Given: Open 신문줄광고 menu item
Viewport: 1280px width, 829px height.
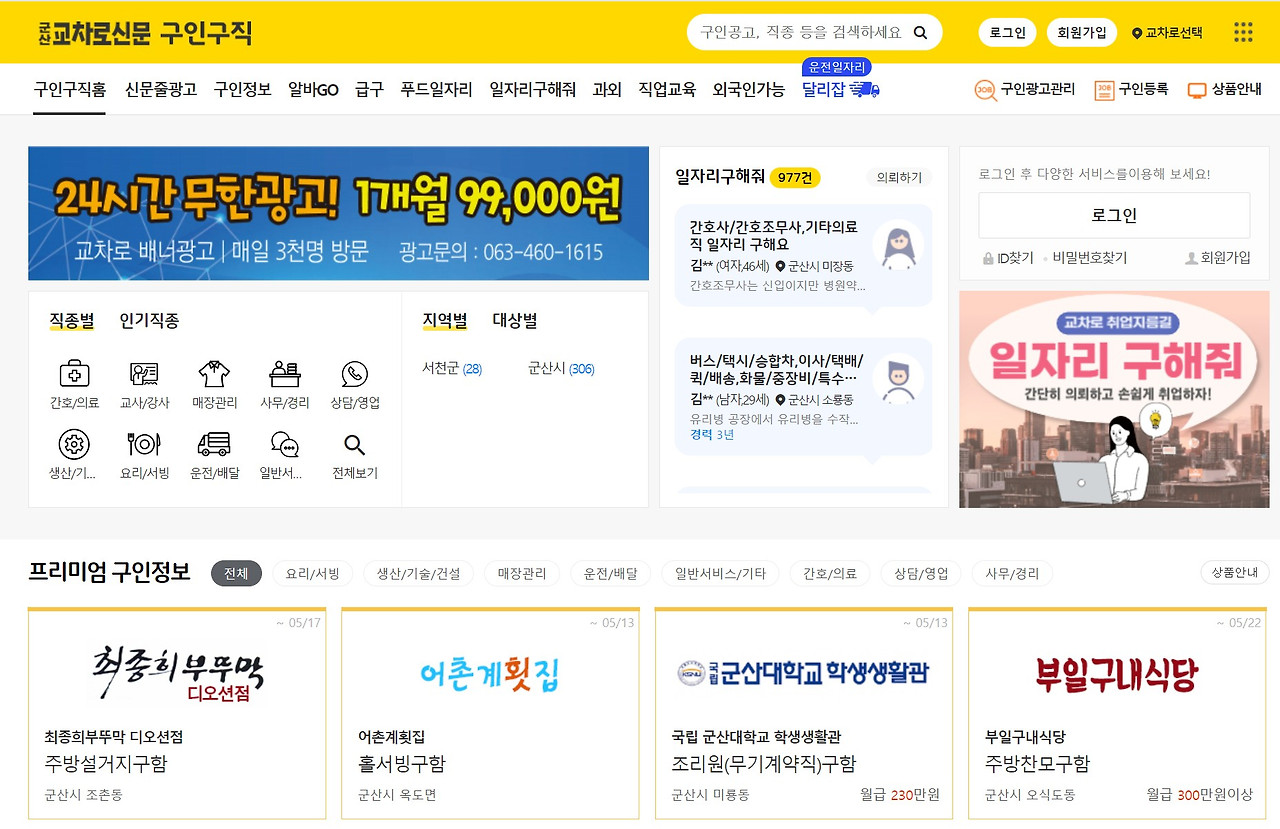Looking at the screenshot, I should [160, 89].
